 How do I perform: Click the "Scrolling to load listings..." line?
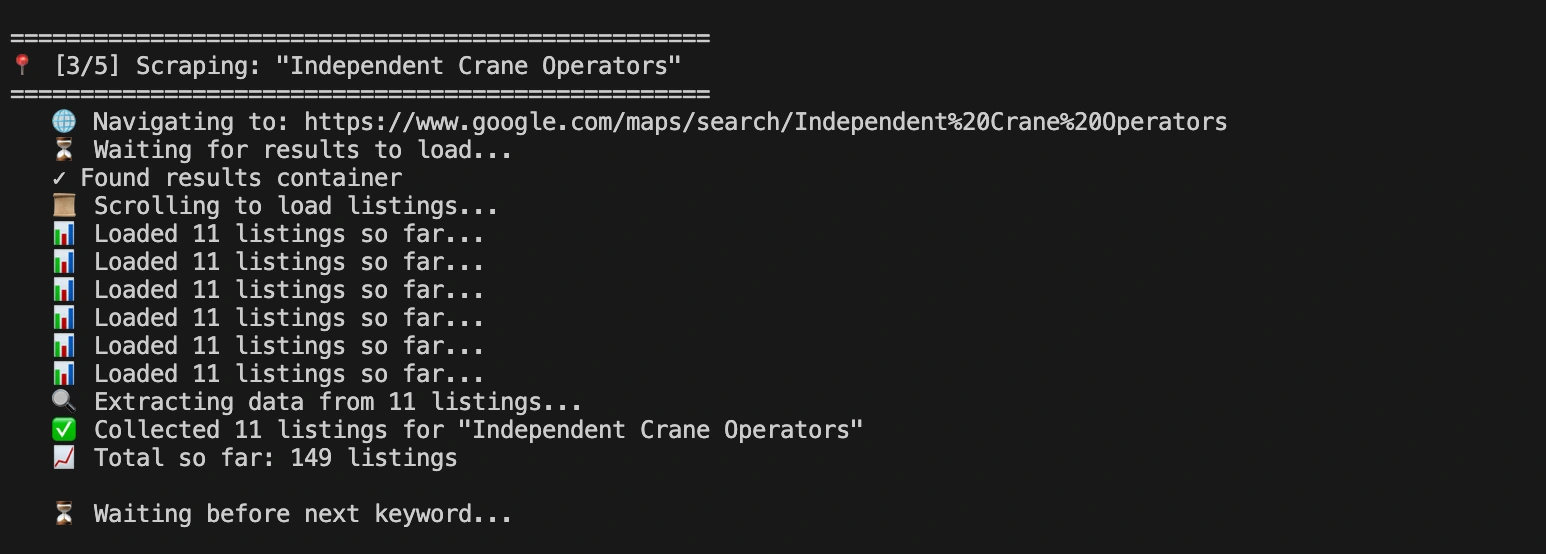(295, 206)
